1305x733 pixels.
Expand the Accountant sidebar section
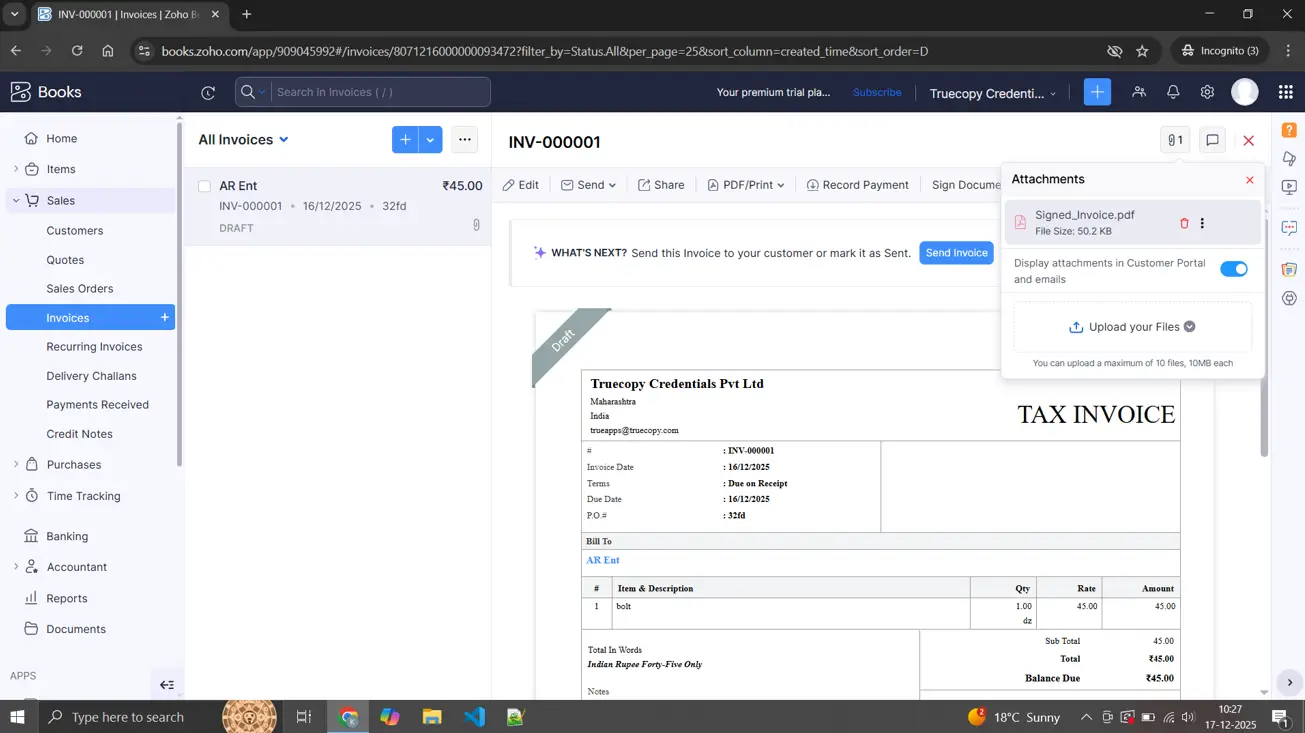click(16, 567)
